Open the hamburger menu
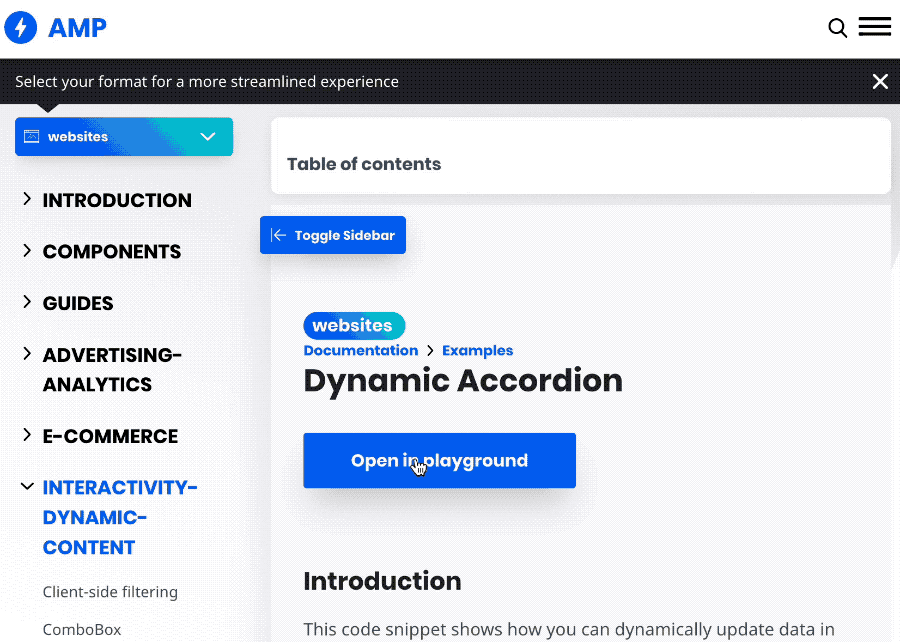 click(x=875, y=27)
